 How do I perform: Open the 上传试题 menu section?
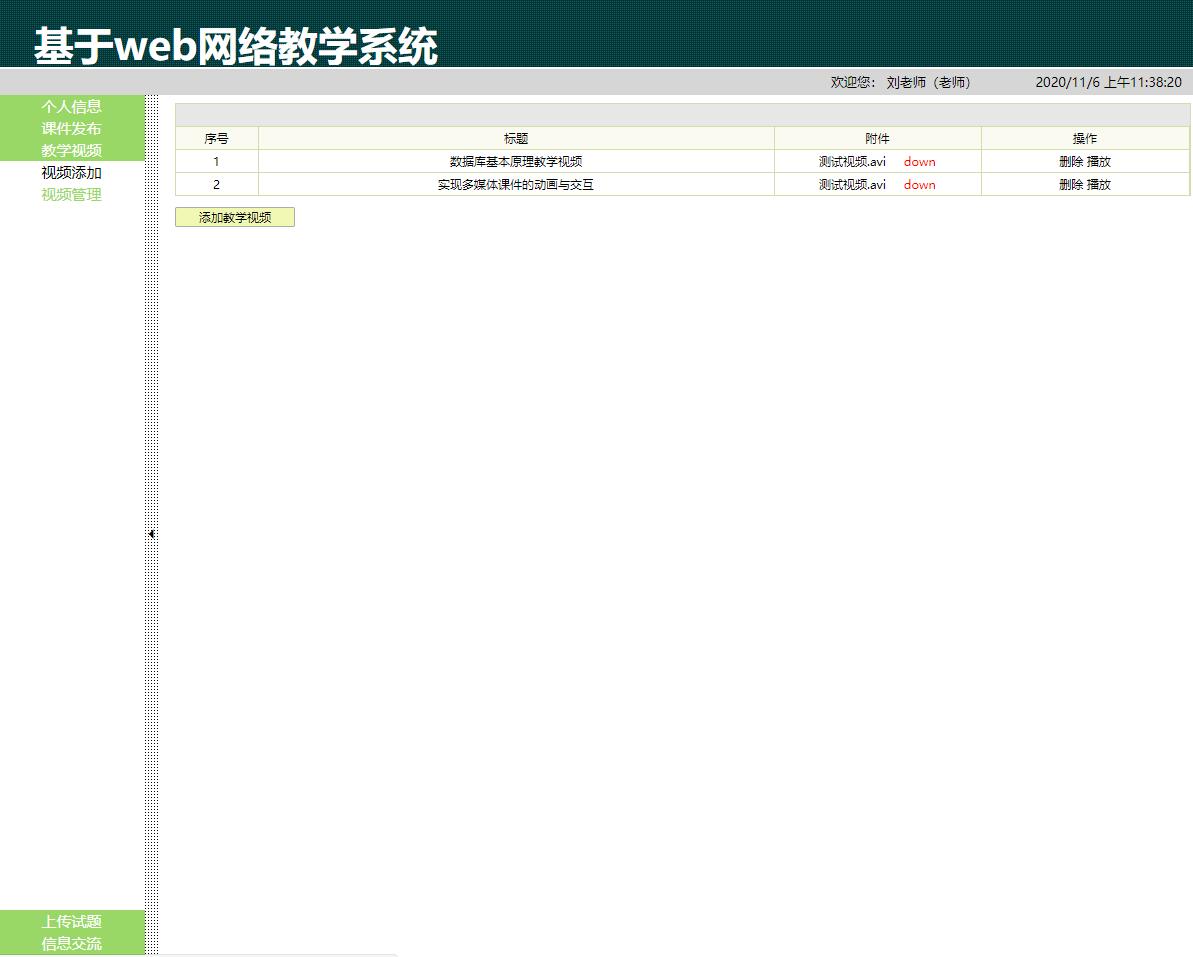tap(71, 921)
